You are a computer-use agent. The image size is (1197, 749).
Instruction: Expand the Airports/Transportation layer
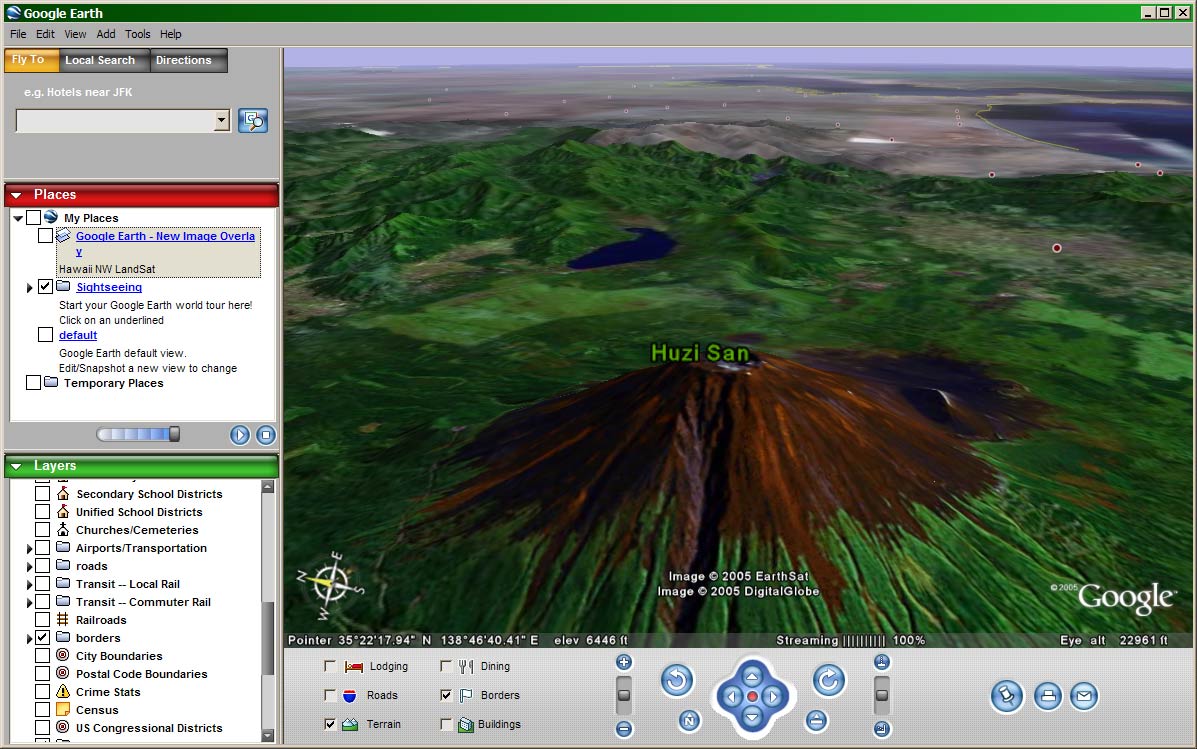click(30, 549)
